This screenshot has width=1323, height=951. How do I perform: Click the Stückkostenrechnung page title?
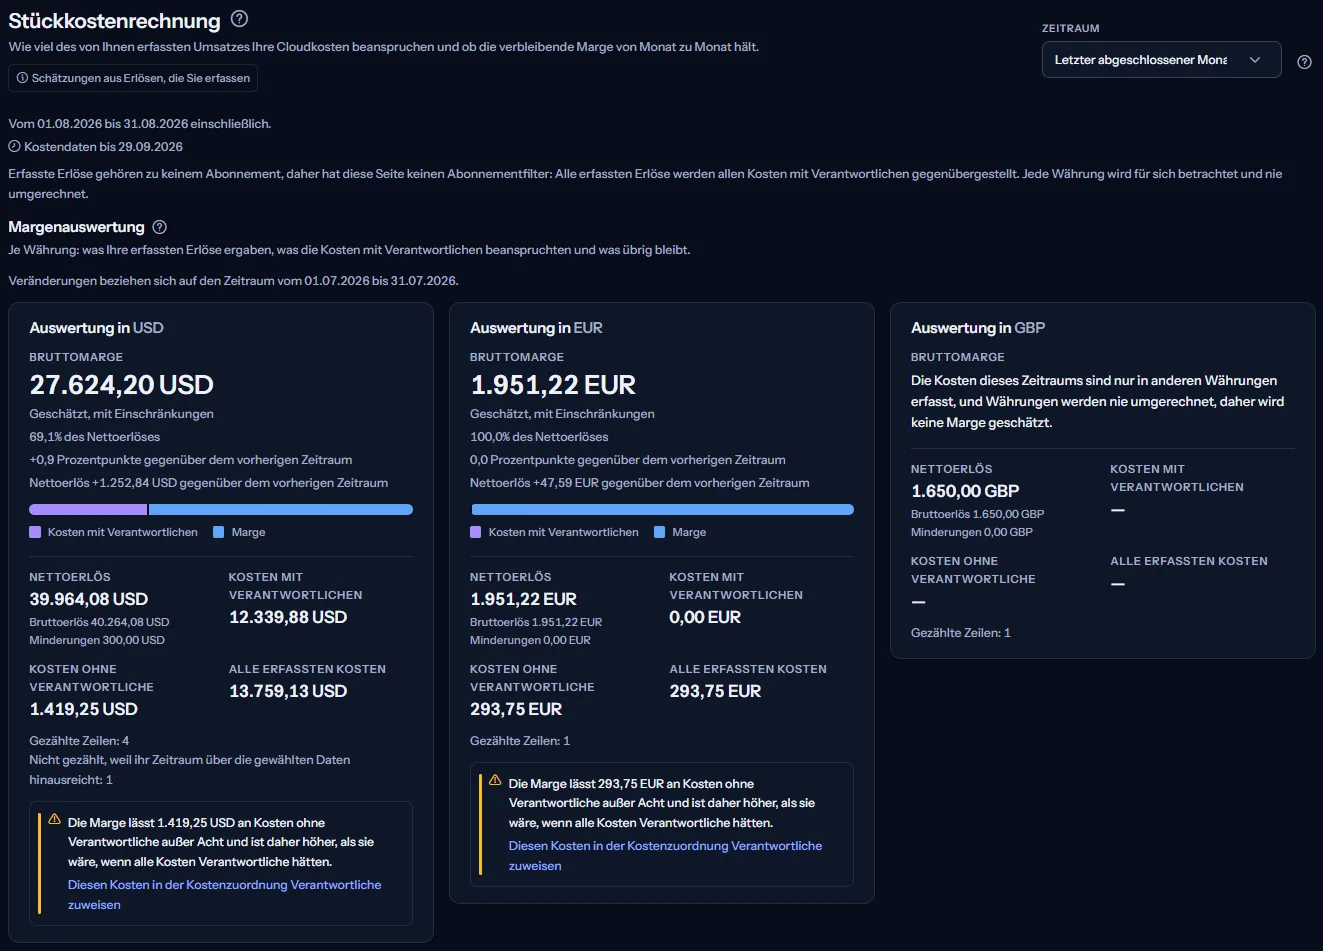pos(115,20)
